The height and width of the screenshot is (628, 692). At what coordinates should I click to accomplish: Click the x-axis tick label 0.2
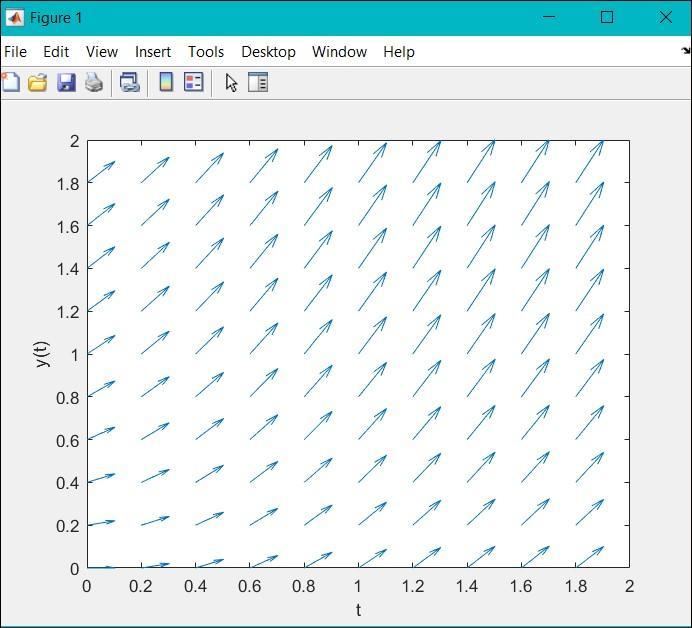click(x=141, y=586)
